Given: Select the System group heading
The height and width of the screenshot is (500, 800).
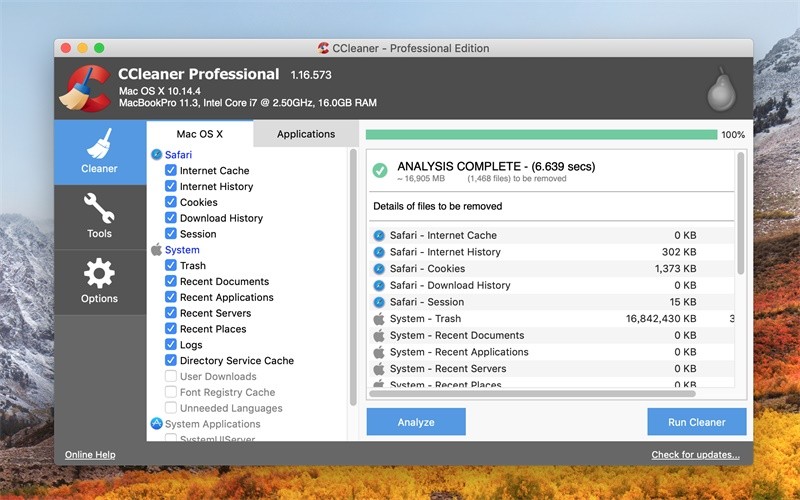Looking at the screenshot, I should click(x=182, y=250).
